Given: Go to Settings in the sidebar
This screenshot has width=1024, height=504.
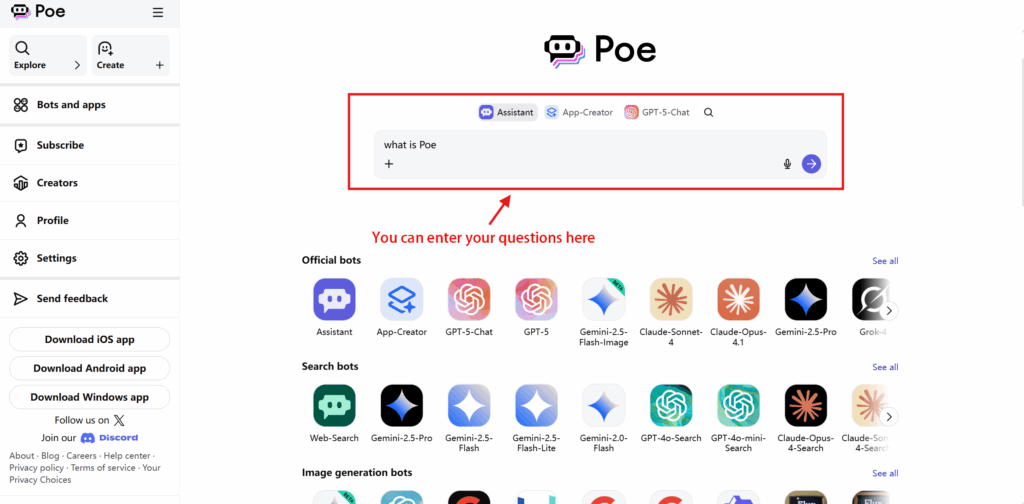Looking at the screenshot, I should 89,259.
